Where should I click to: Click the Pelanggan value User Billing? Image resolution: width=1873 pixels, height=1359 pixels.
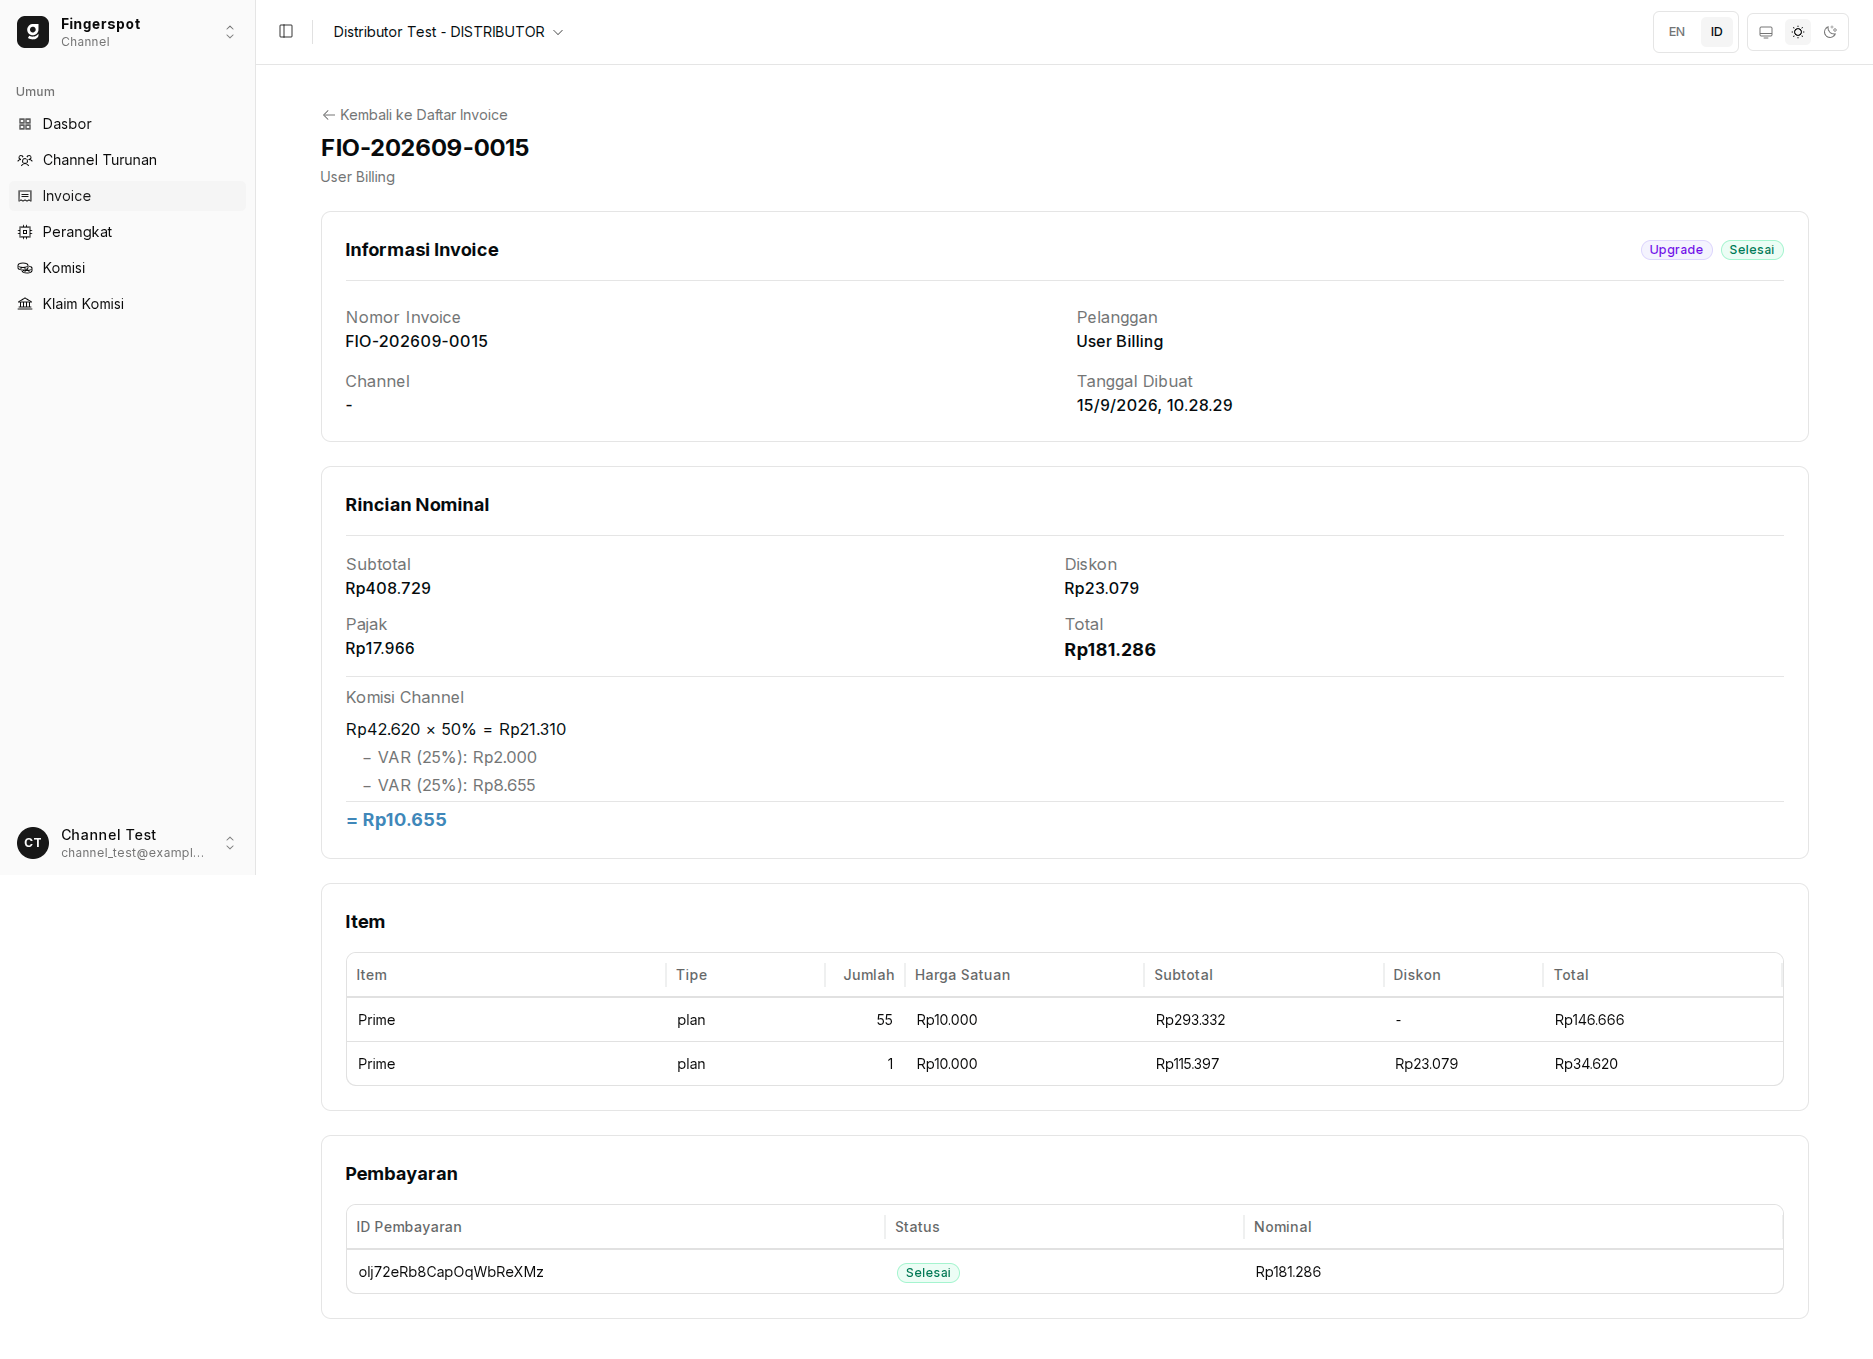pyautogui.click(x=1120, y=341)
